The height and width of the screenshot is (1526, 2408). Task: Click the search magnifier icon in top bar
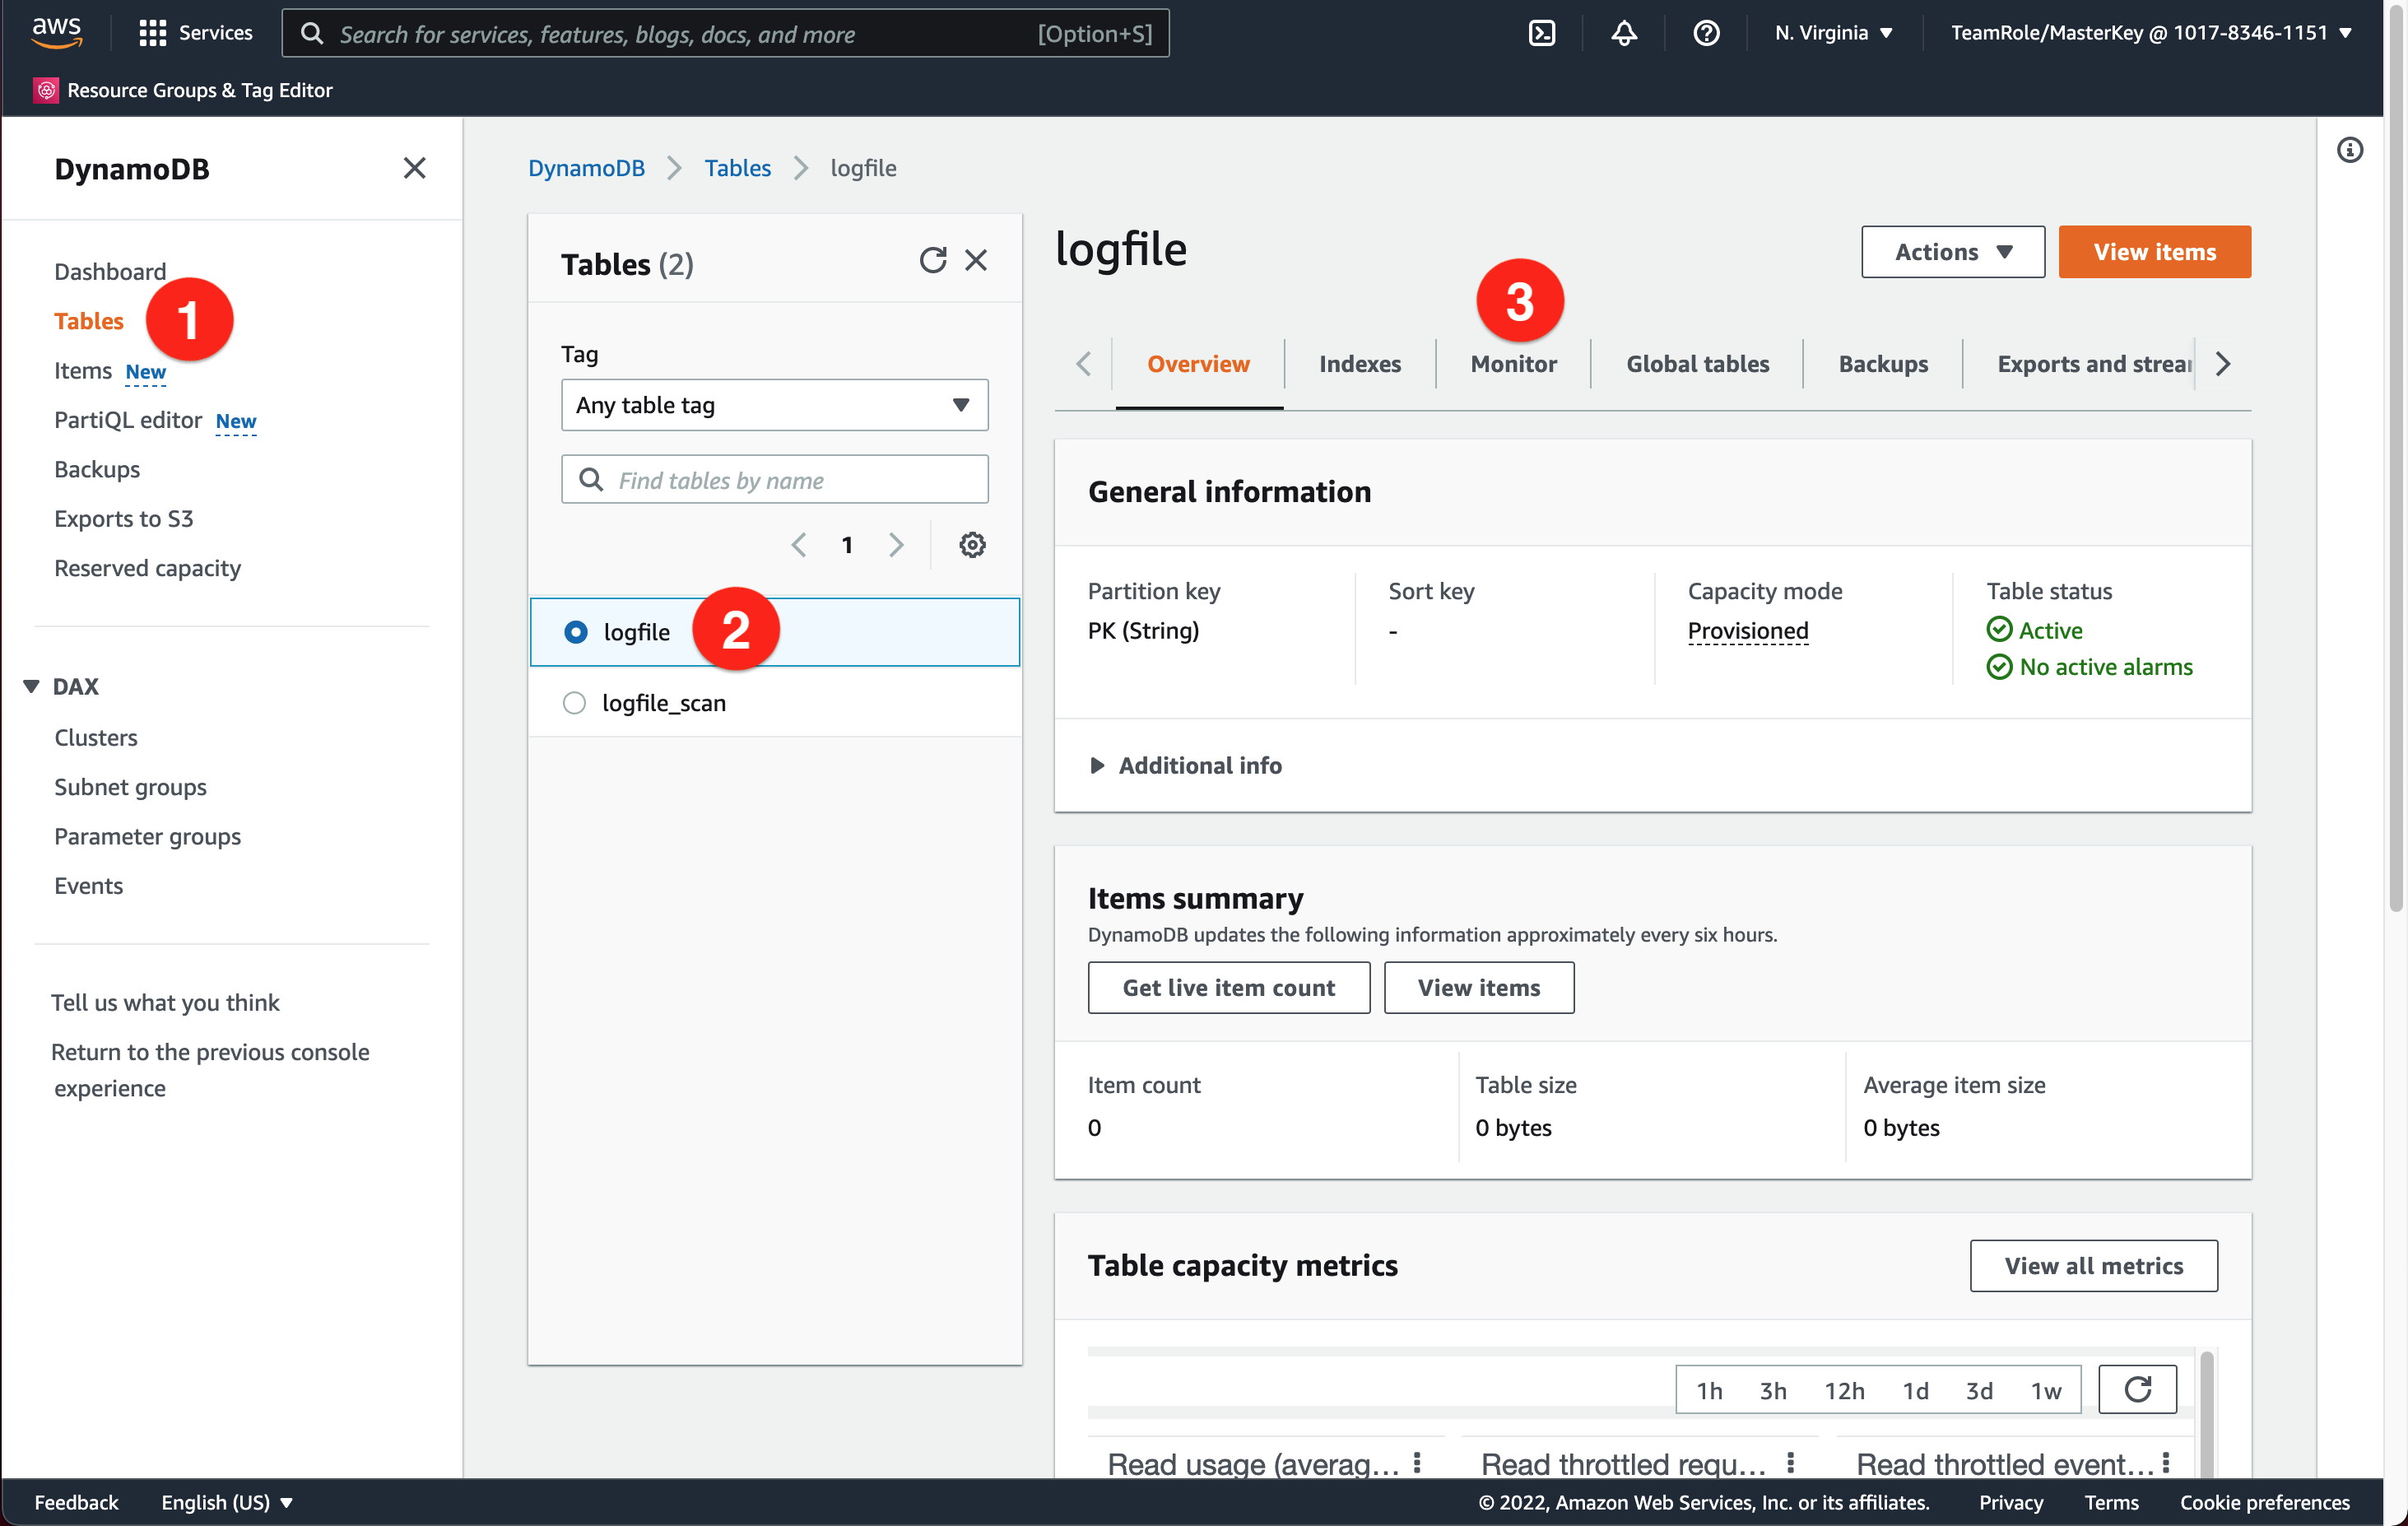coord(312,34)
